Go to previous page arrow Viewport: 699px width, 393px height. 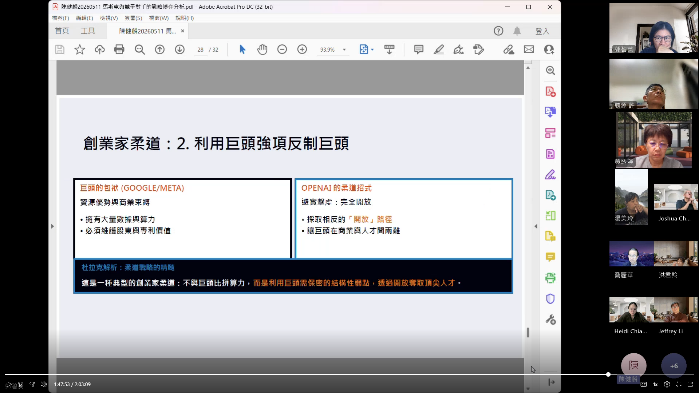160,49
